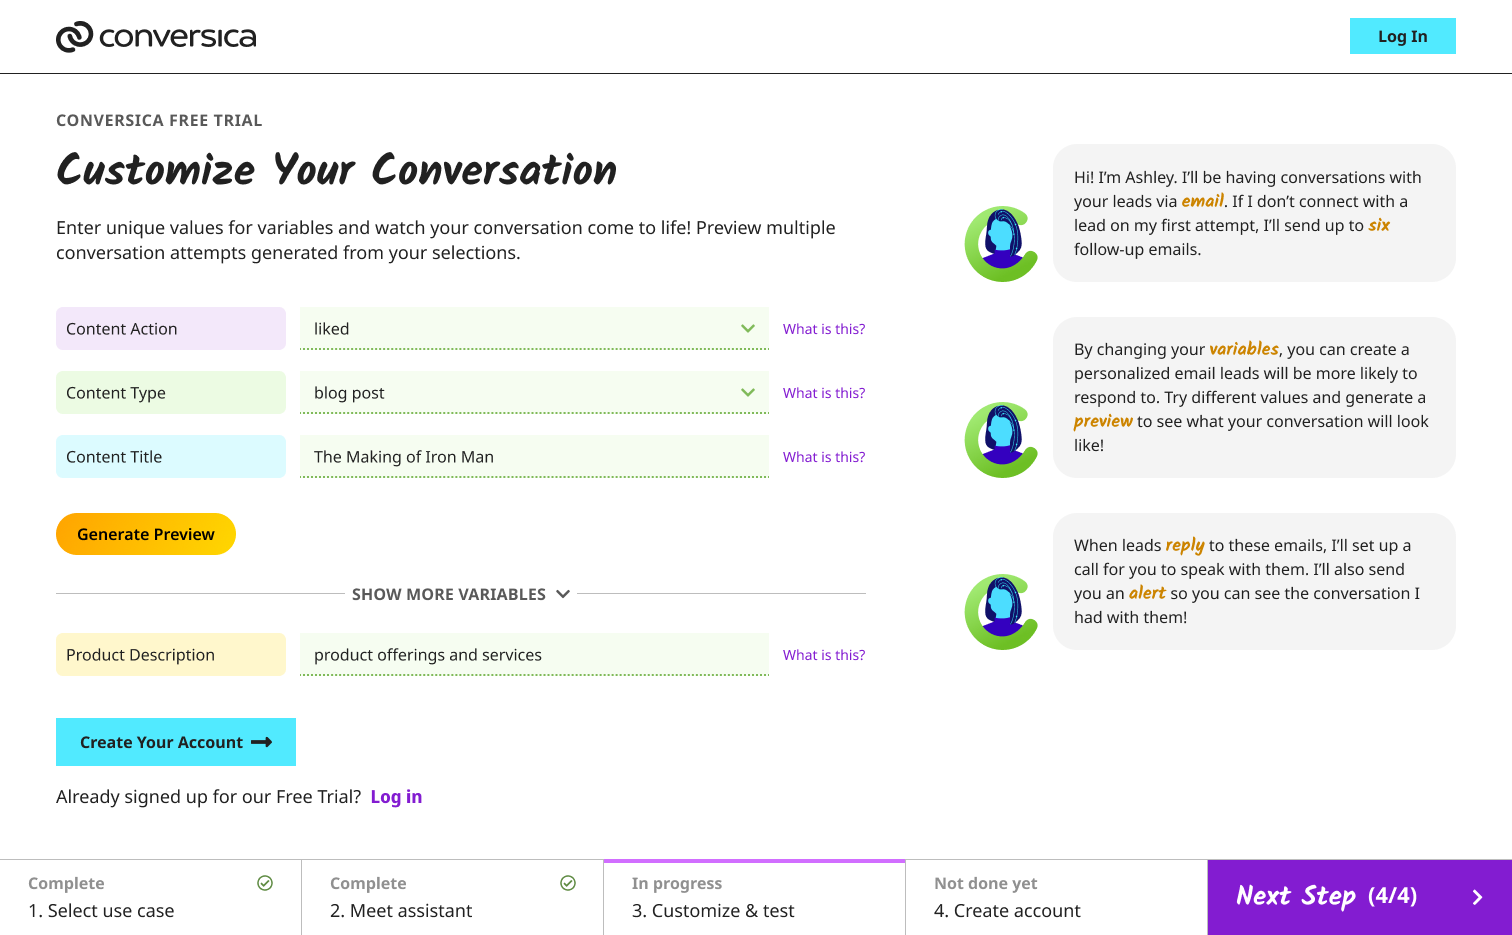Click What is this? for Content Type
This screenshot has width=1512, height=935.
pos(824,393)
